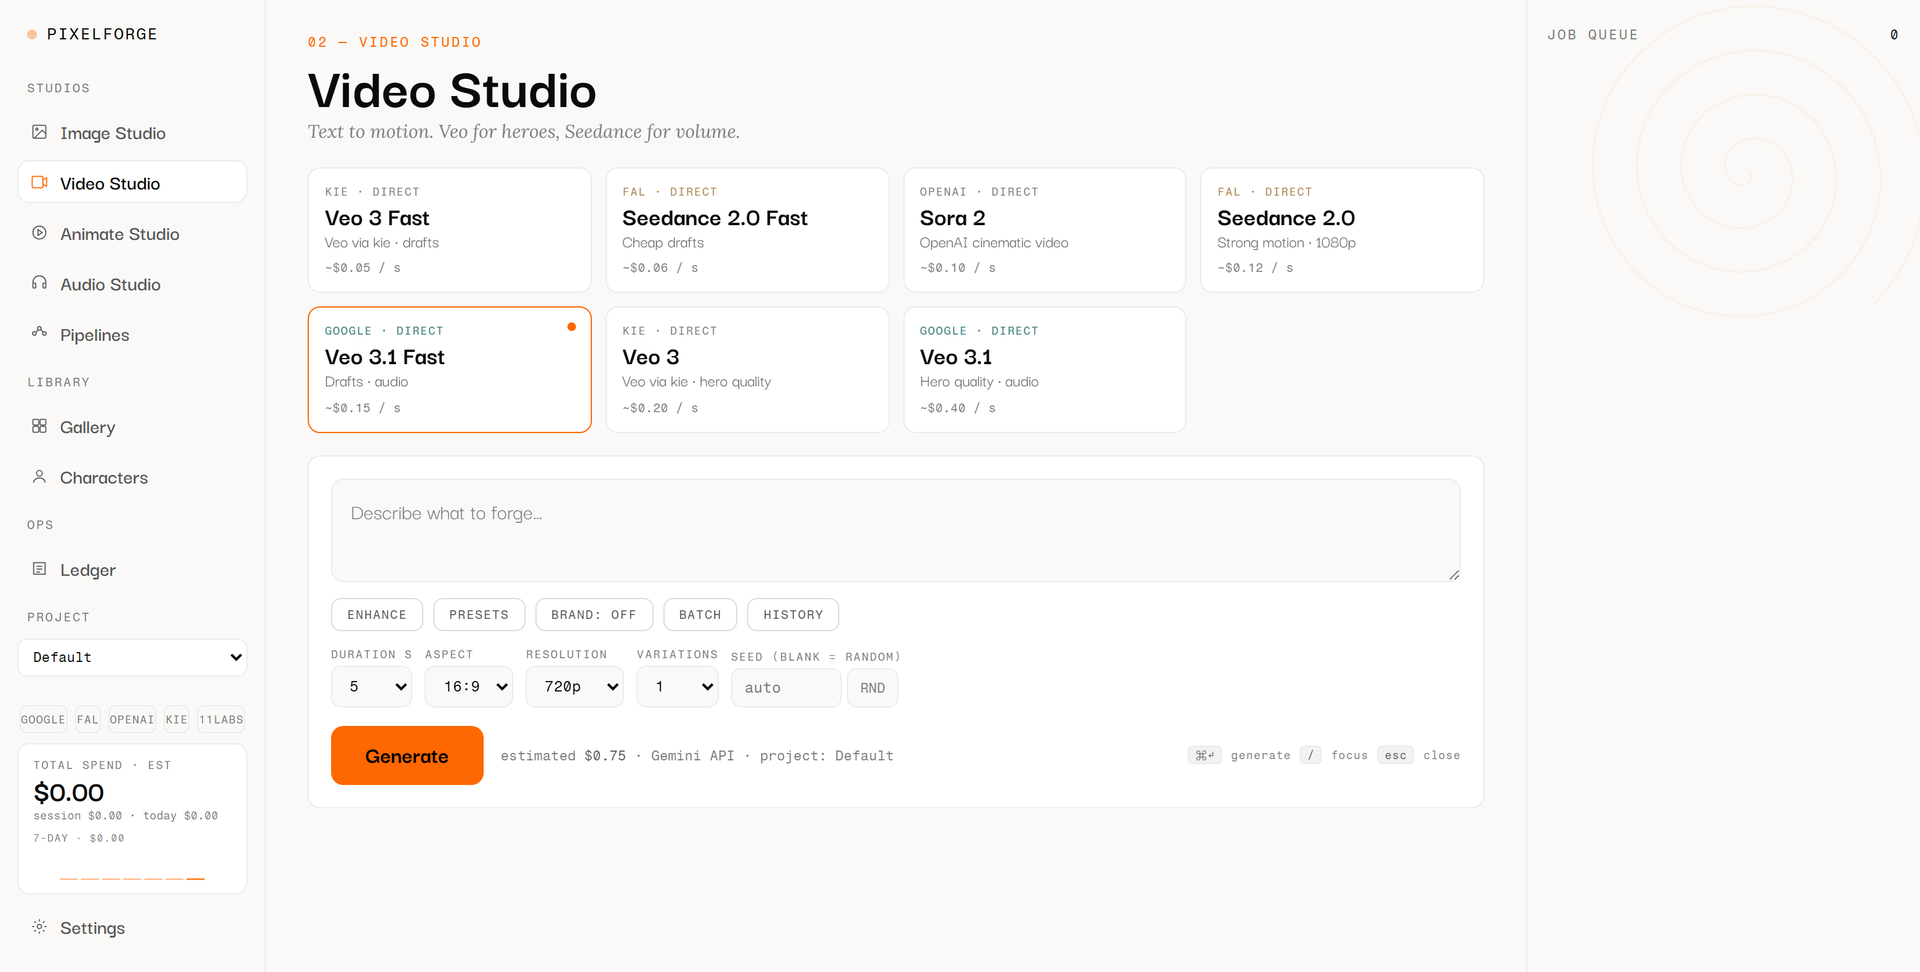
Task: Open the Pipelines section
Action: pyautogui.click(x=132, y=335)
